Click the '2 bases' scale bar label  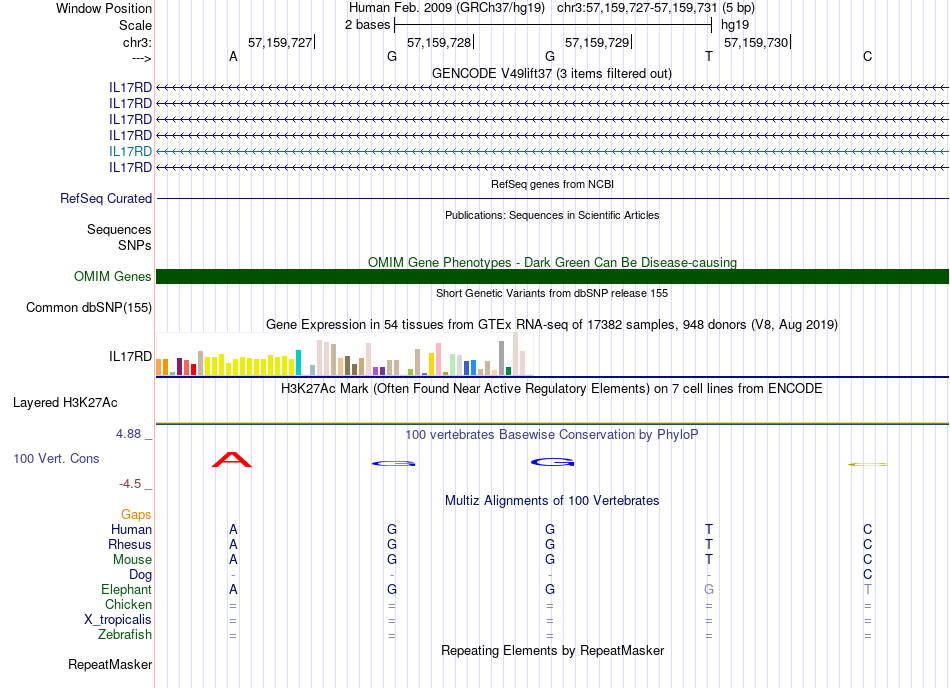(367, 25)
